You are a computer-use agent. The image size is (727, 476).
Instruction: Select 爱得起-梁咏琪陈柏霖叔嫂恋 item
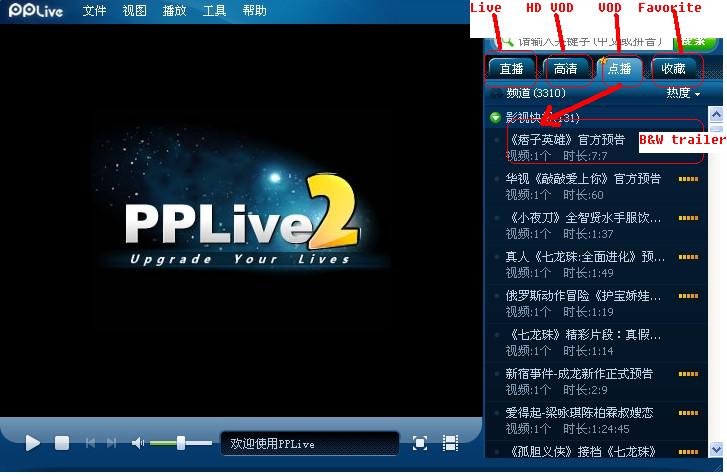(598, 420)
